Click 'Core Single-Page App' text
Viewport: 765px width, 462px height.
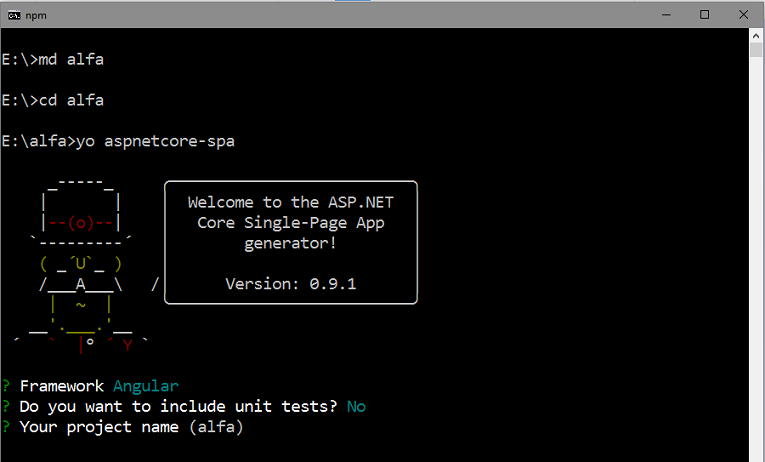pyautogui.click(x=291, y=223)
